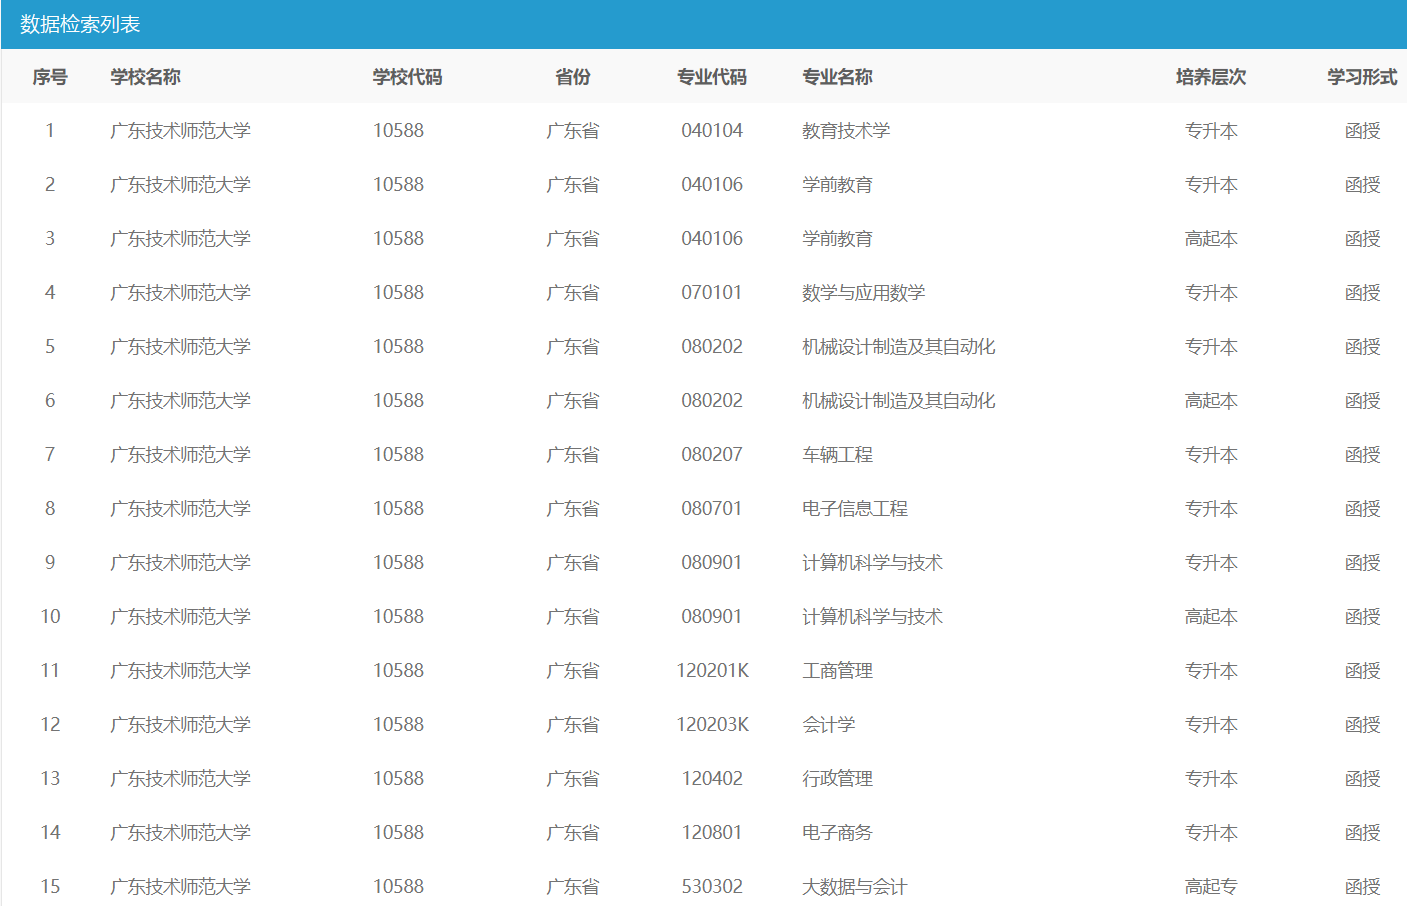Click the 学习形式 column header
The height and width of the screenshot is (906, 1407).
tap(1362, 77)
